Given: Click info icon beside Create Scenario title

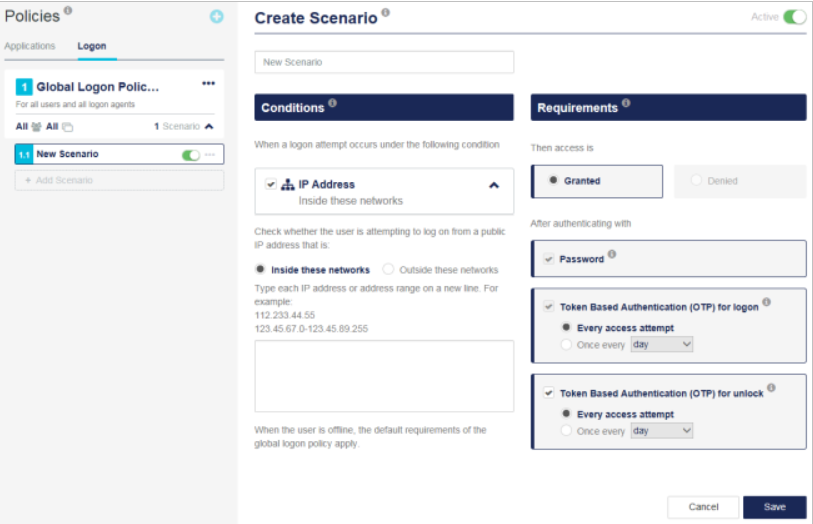Looking at the screenshot, I should [x=386, y=13].
